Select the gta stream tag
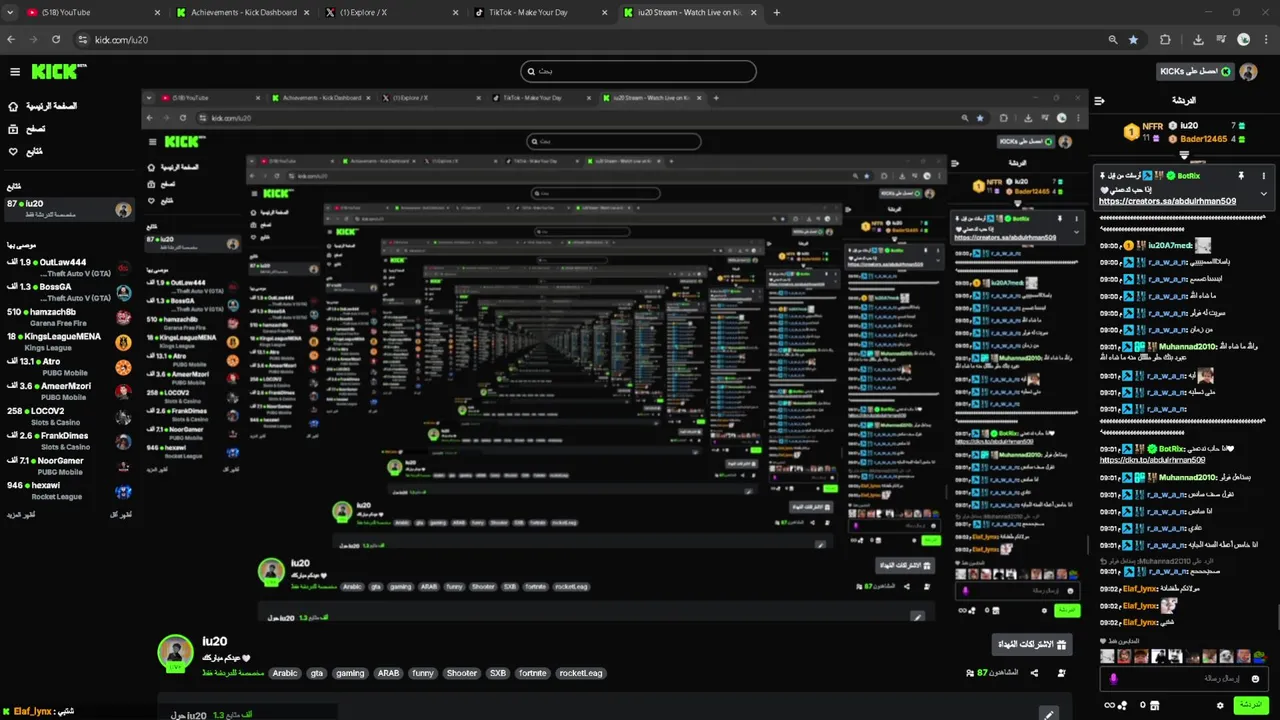 [317, 673]
